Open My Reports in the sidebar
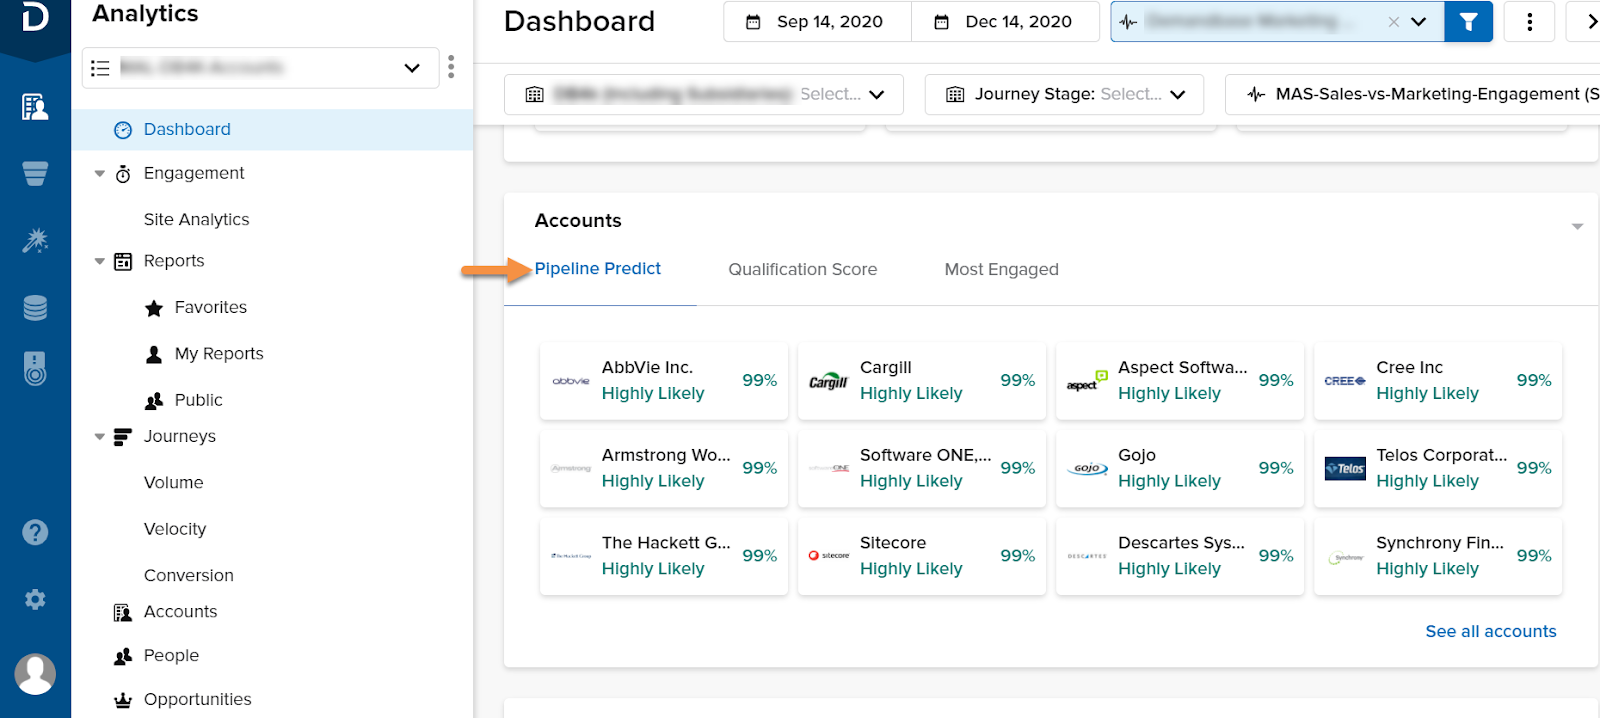This screenshot has width=1600, height=718. [219, 354]
